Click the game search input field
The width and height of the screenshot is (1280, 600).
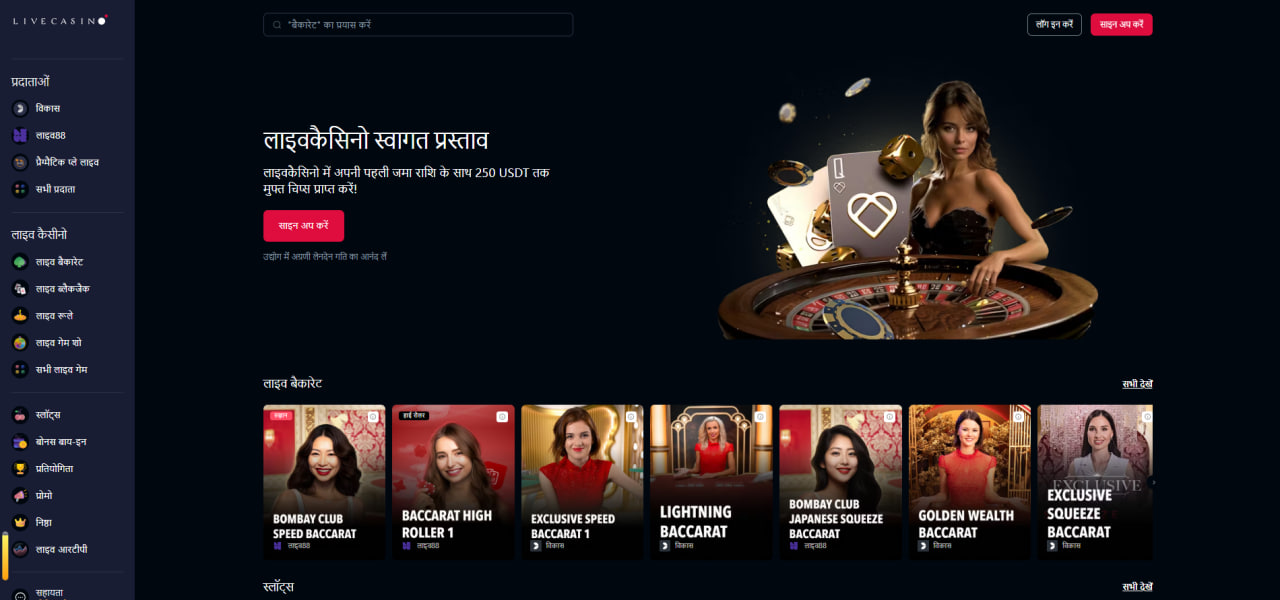point(418,24)
